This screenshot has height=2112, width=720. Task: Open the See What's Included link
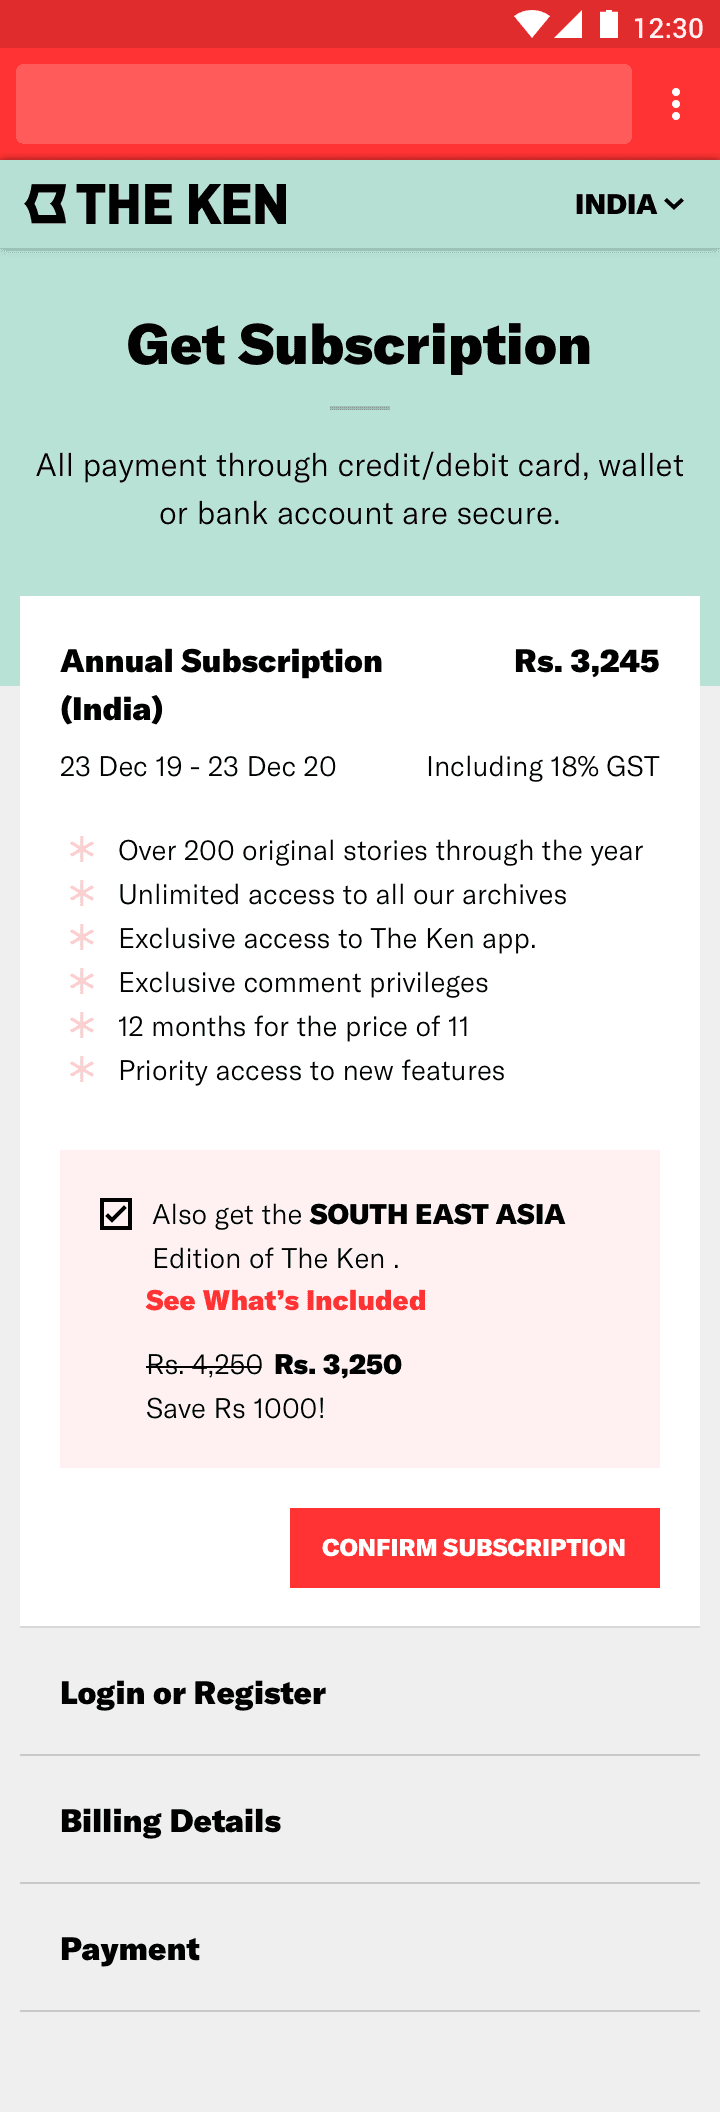286,1300
